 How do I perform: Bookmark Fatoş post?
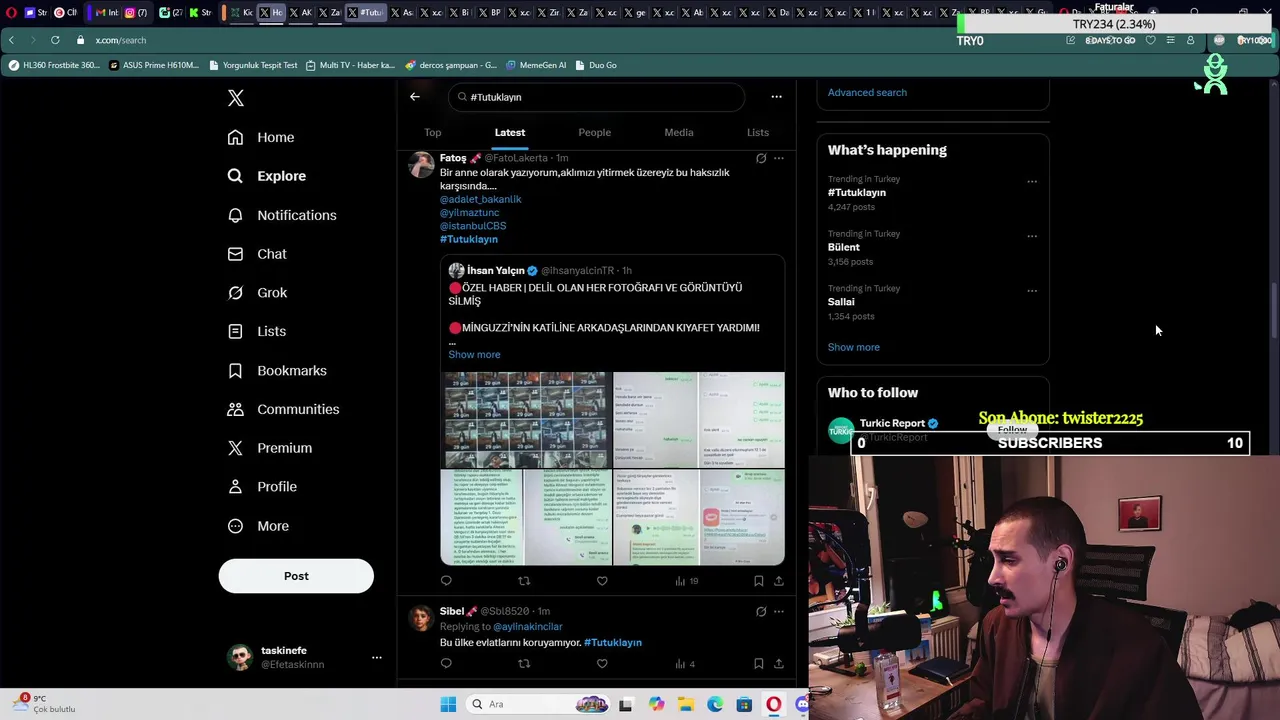click(759, 580)
